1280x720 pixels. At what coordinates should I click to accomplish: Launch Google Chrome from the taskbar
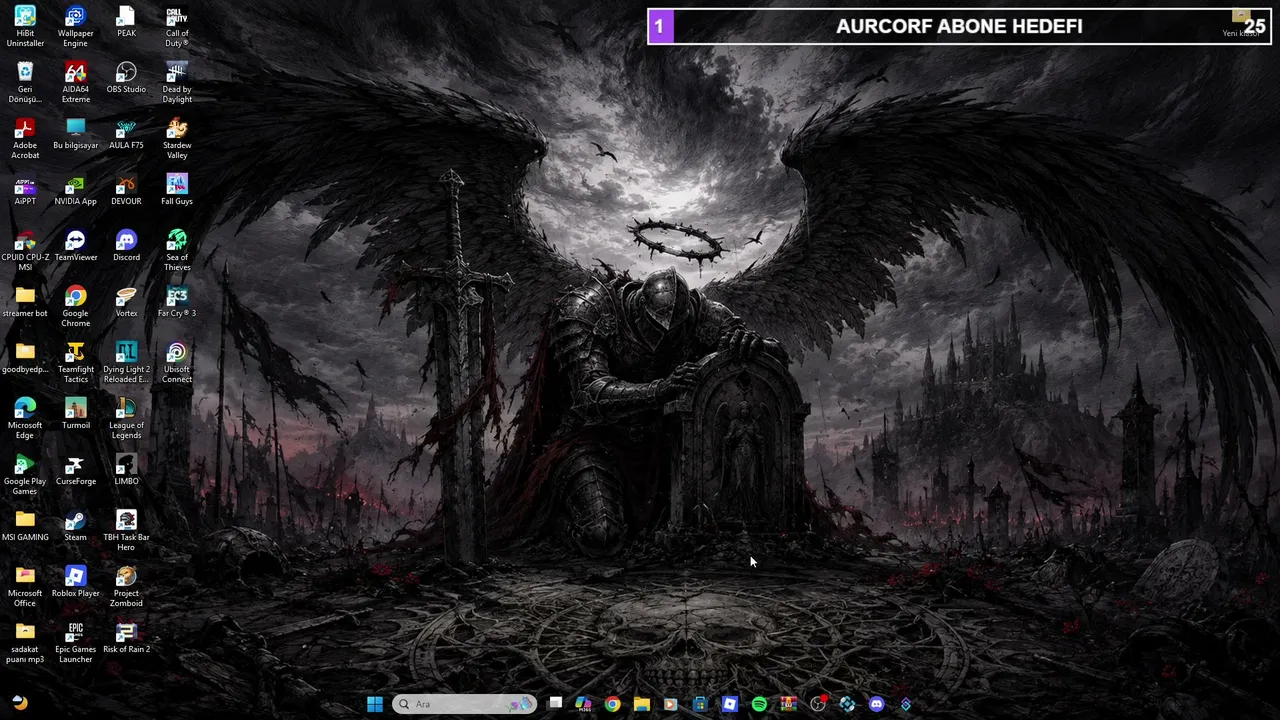[x=613, y=704]
